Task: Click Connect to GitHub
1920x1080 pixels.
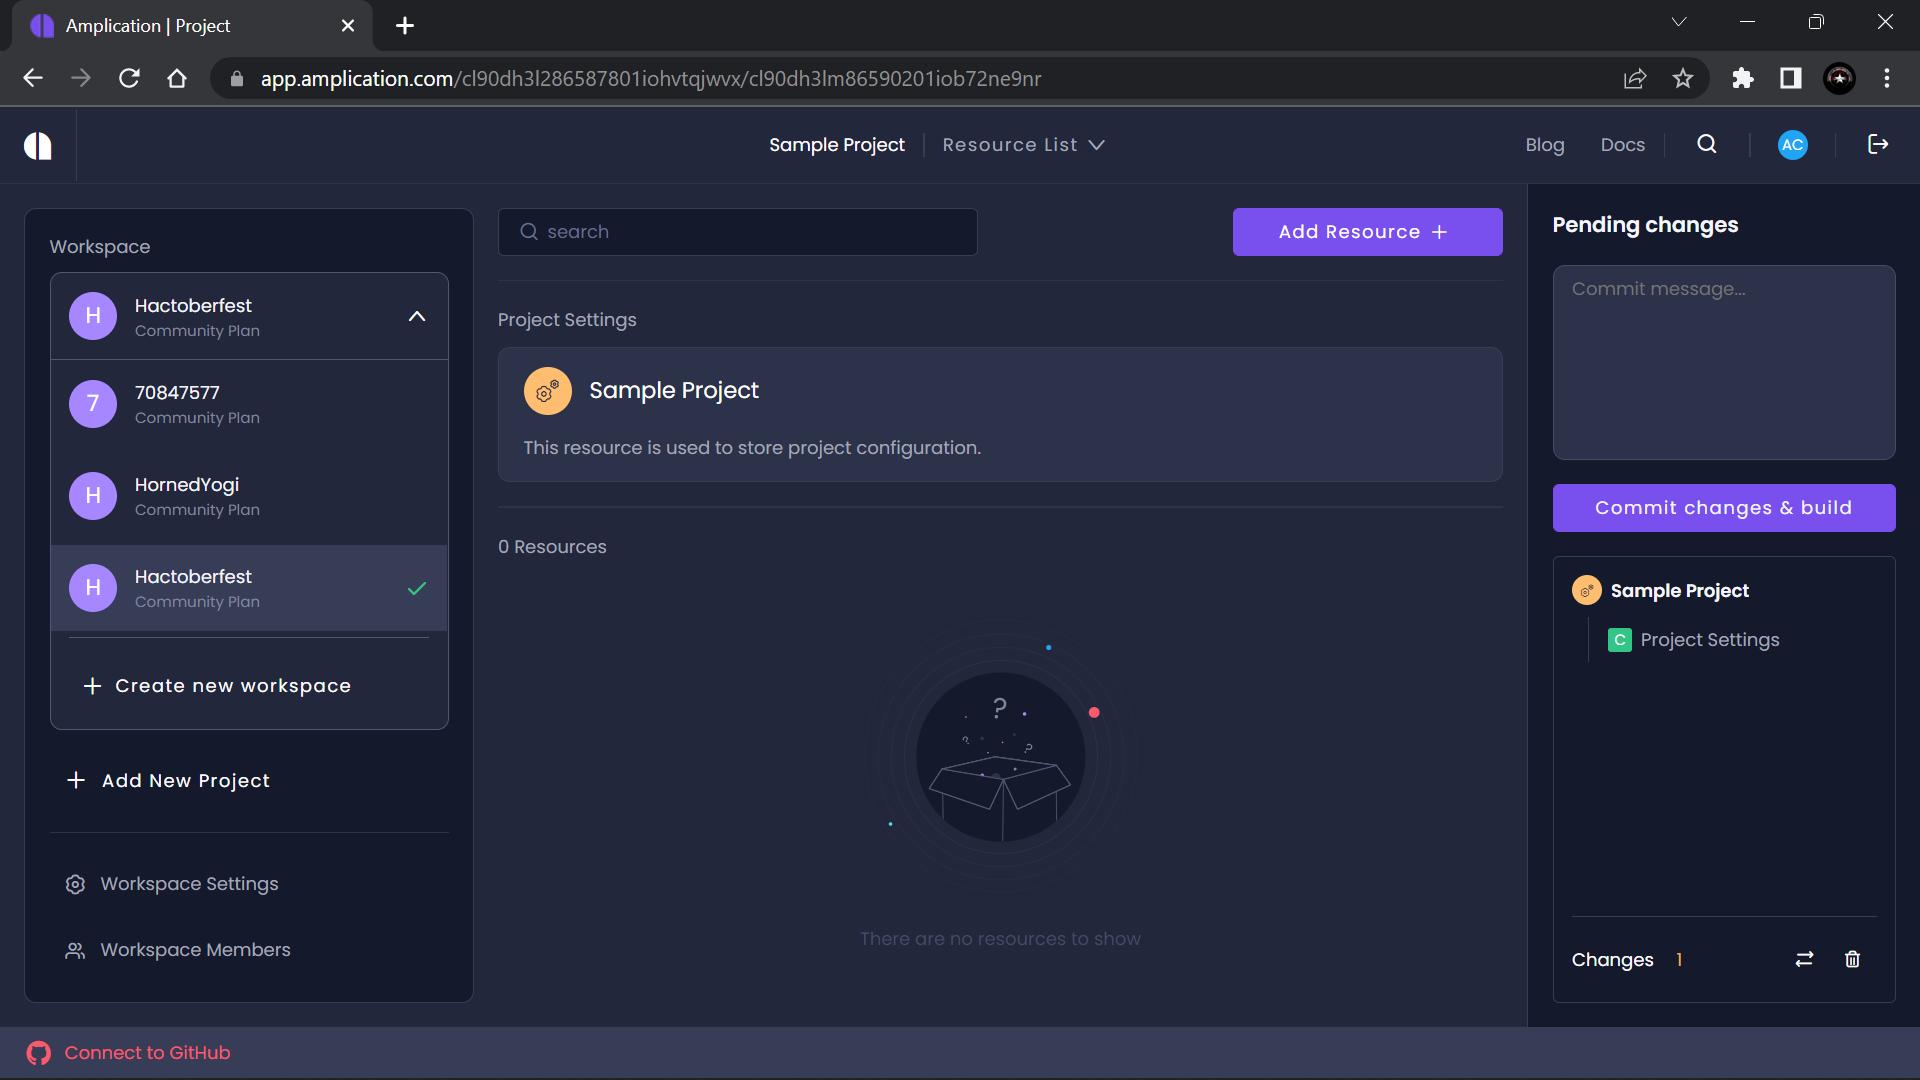Action: [x=147, y=1052]
